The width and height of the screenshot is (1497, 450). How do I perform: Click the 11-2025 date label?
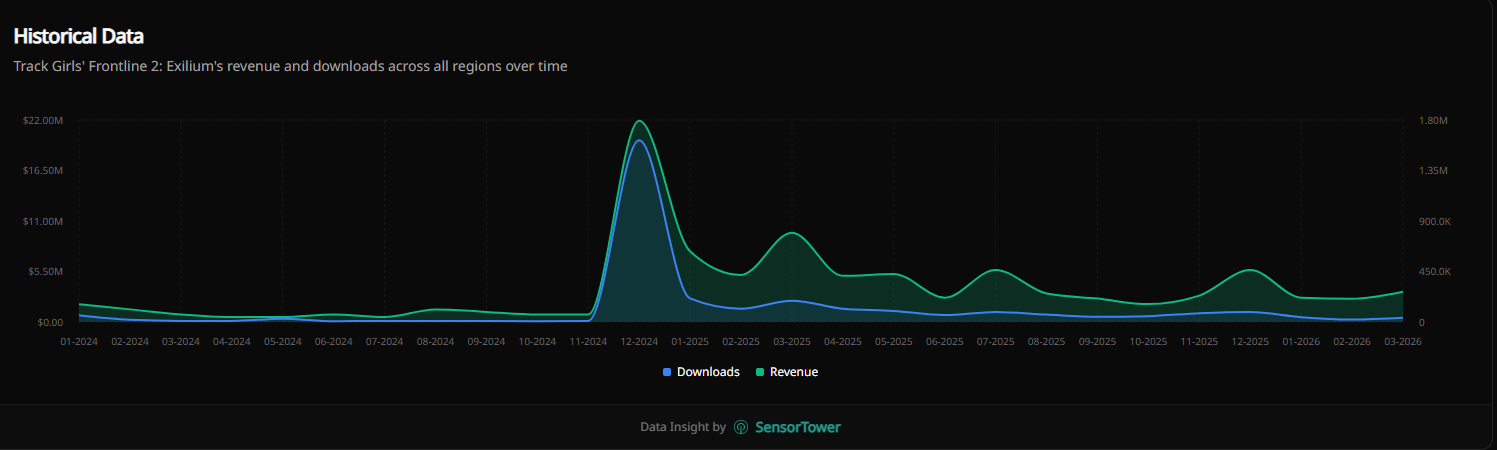(x=1200, y=342)
